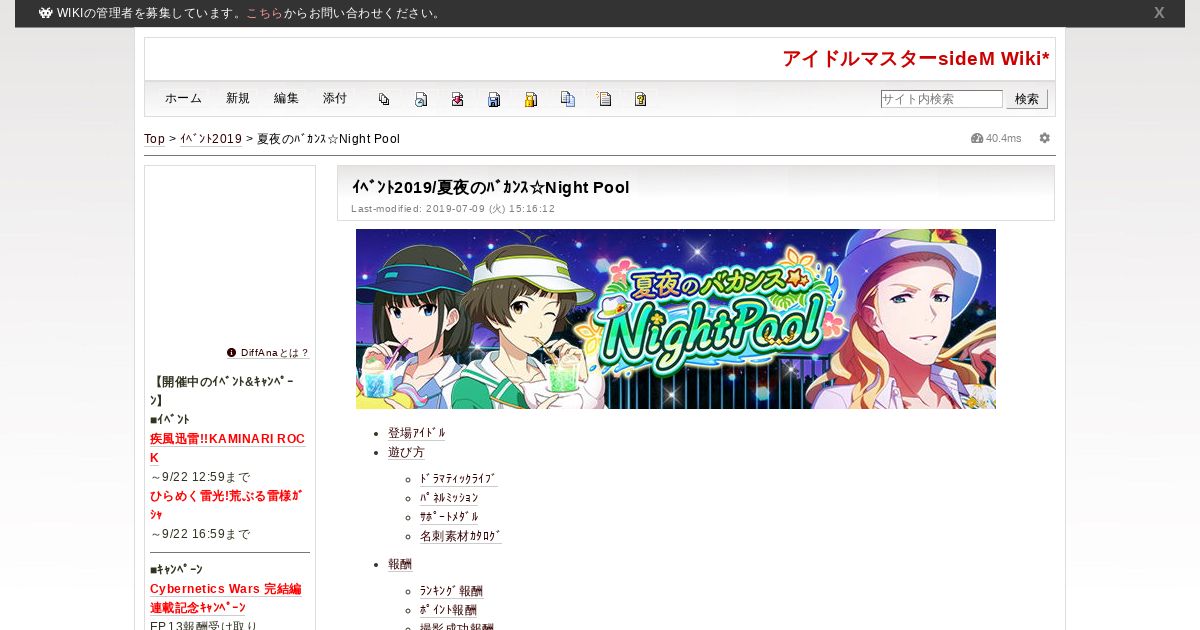Screen dimensions: 1200x630
Task: Click the diff (two pages) toolbar icon
Action: click(x=384, y=99)
